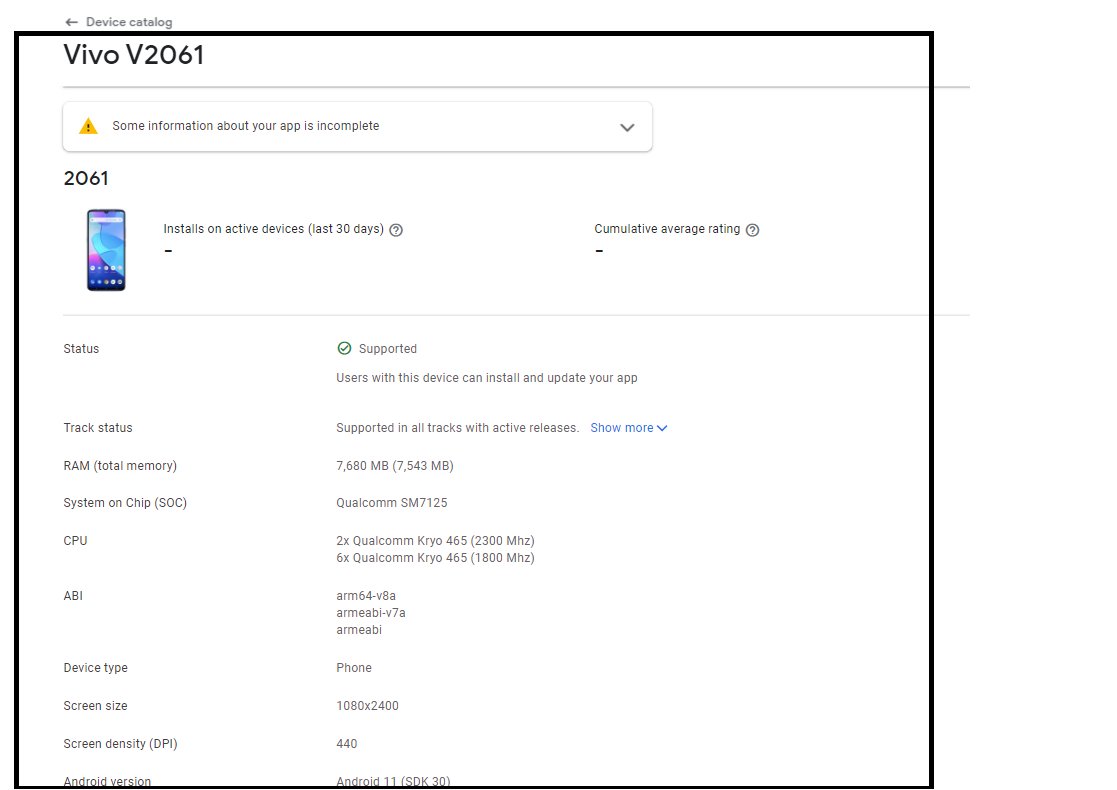Click the 'Qualcomm SM7125' value
Screen dimensions: 1117x790
click(x=392, y=503)
